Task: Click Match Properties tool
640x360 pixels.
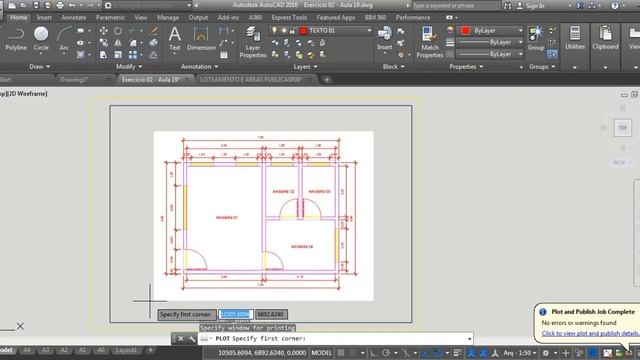Action: (429, 42)
